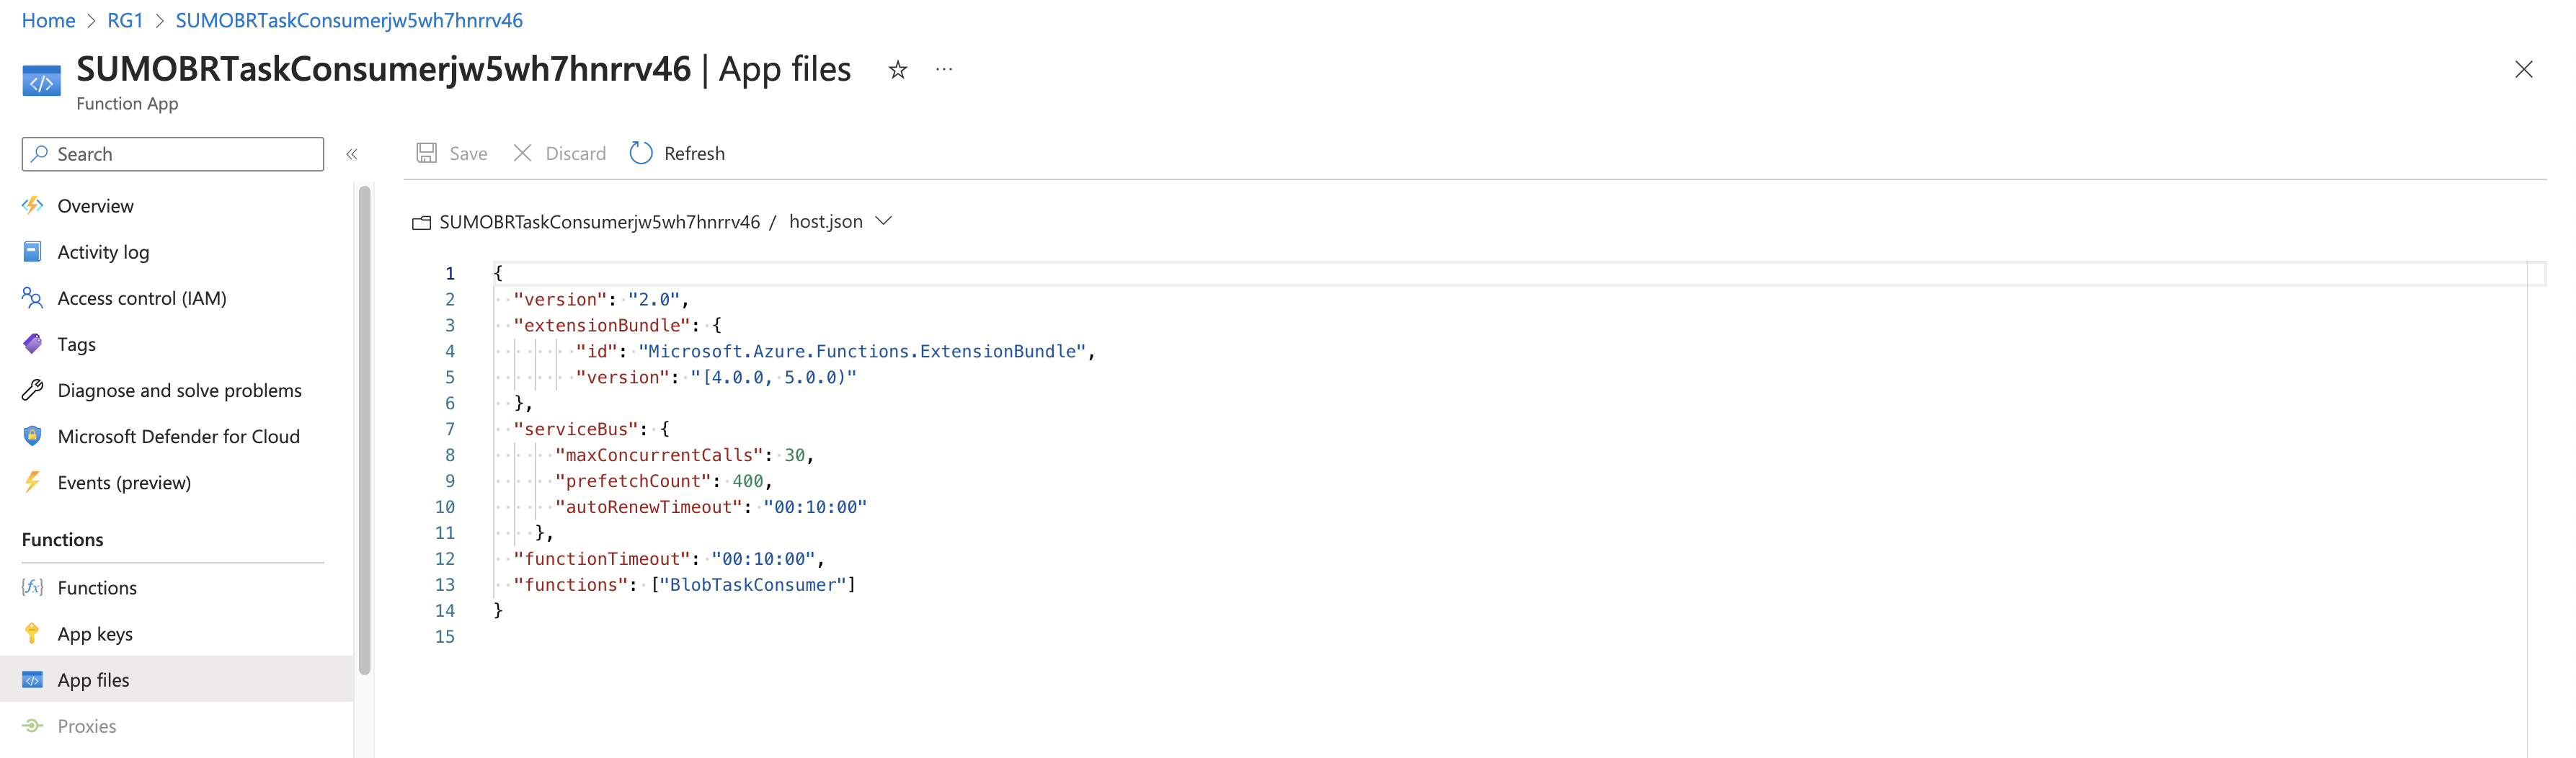This screenshot has width=2576, height=758.
Task: Click the Access control (IAM) icon
Action: [x=32, y=297]
